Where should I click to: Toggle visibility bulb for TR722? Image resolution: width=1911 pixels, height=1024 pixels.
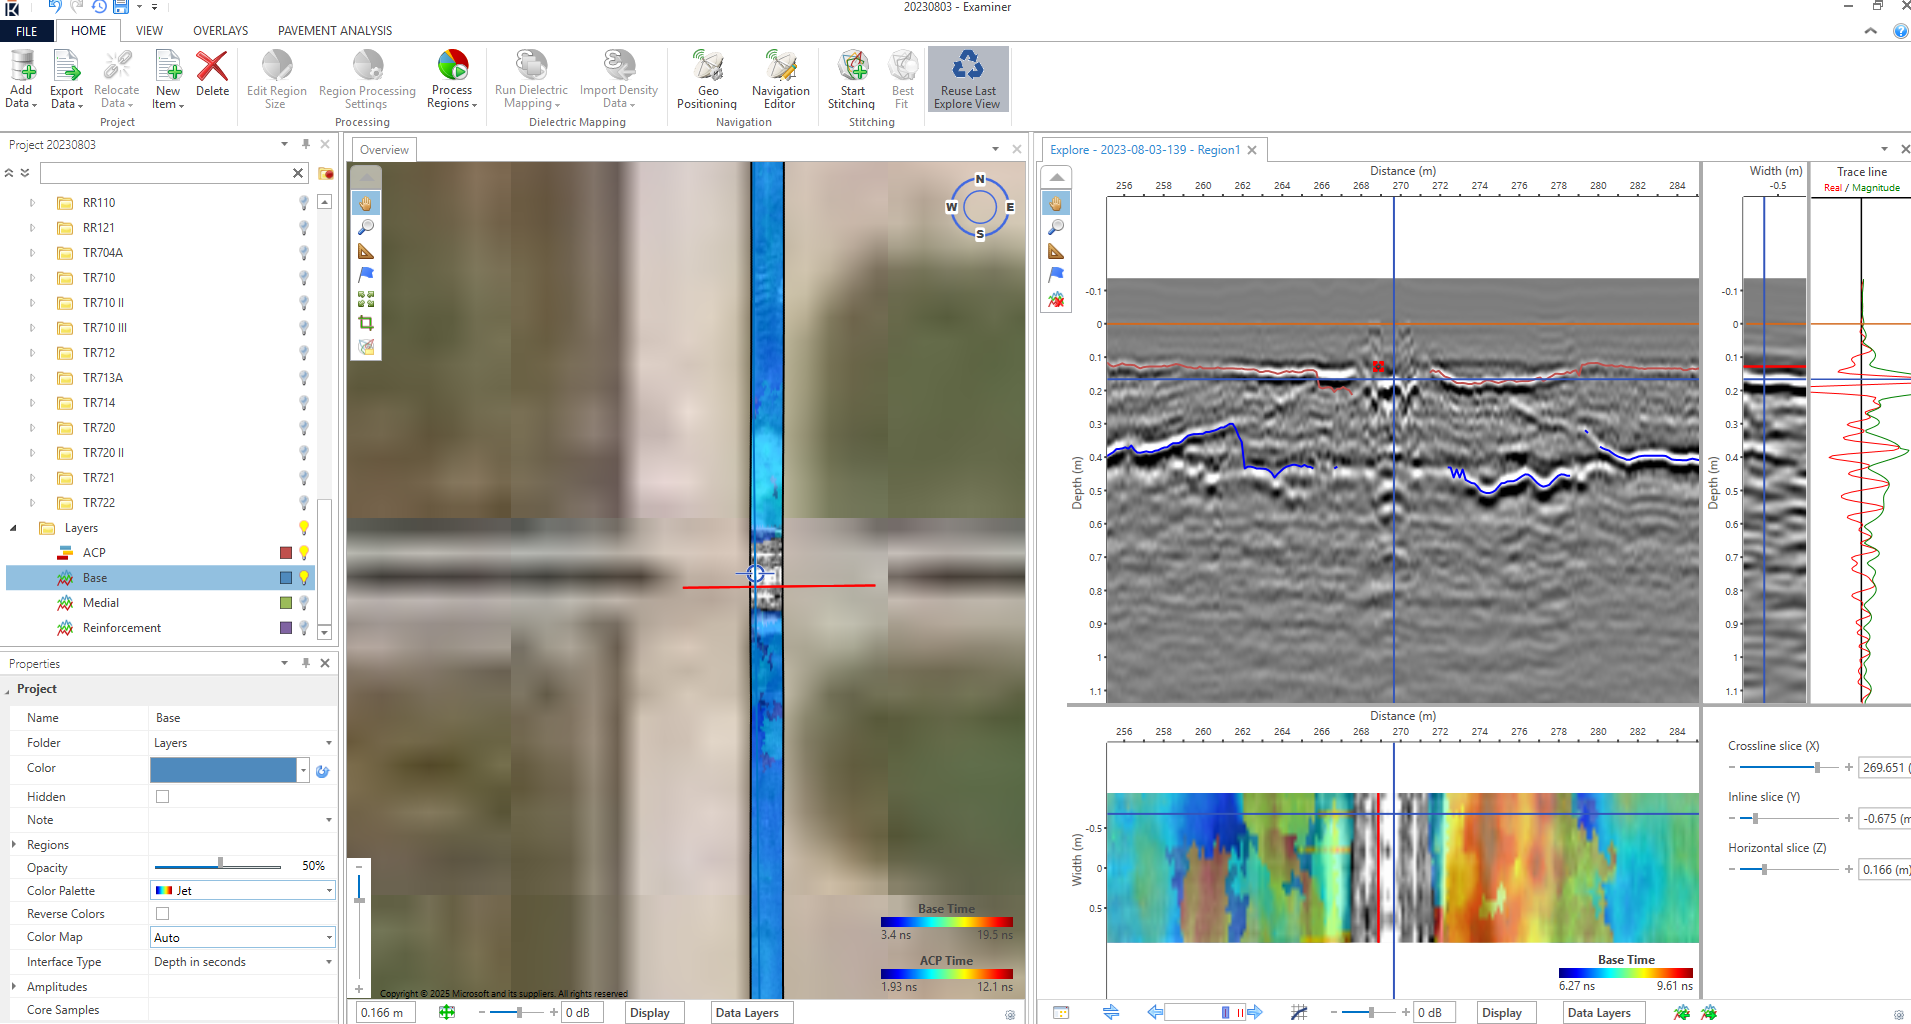click(304, 503)
